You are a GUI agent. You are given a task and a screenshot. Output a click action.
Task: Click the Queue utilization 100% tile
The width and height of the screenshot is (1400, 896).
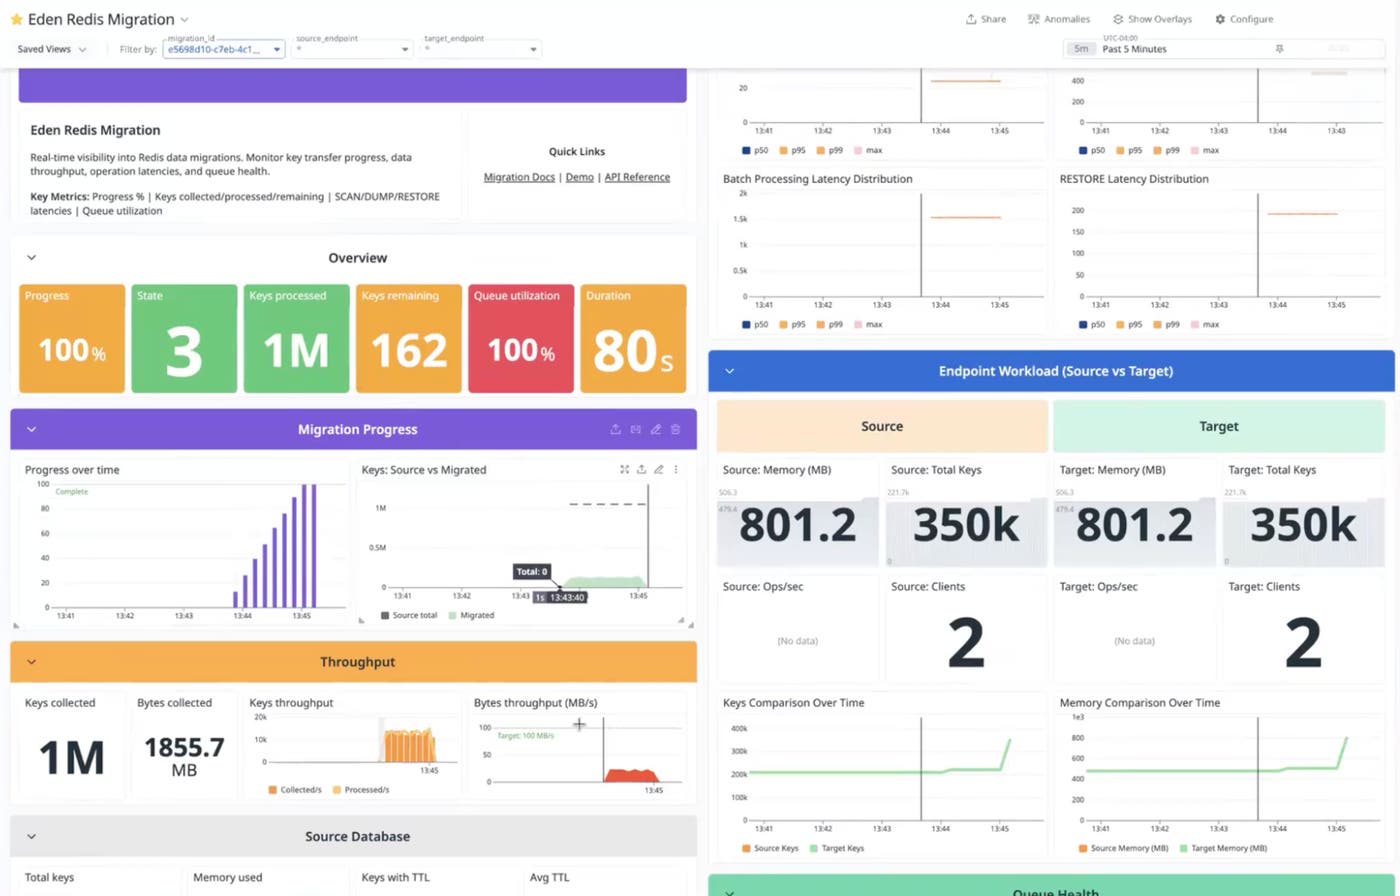pos(521,338)
